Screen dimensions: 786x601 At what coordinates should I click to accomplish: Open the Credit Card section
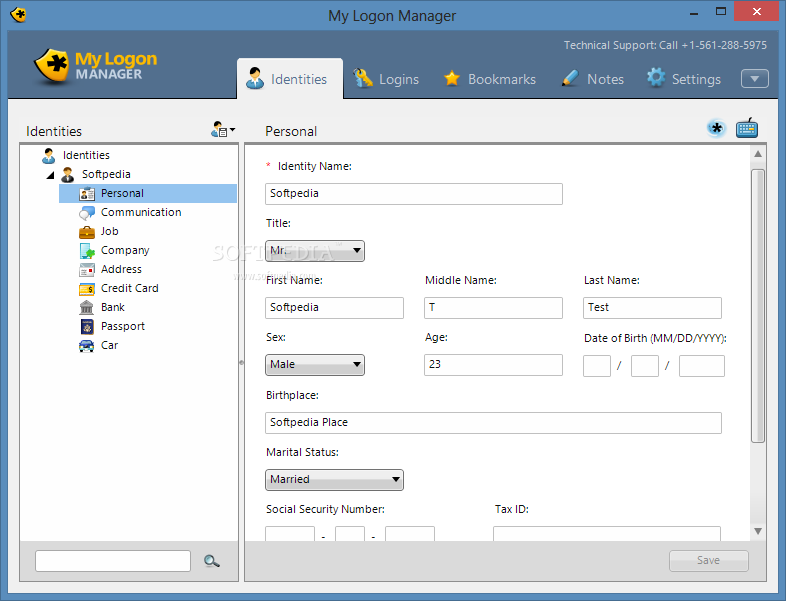(129, 289)
